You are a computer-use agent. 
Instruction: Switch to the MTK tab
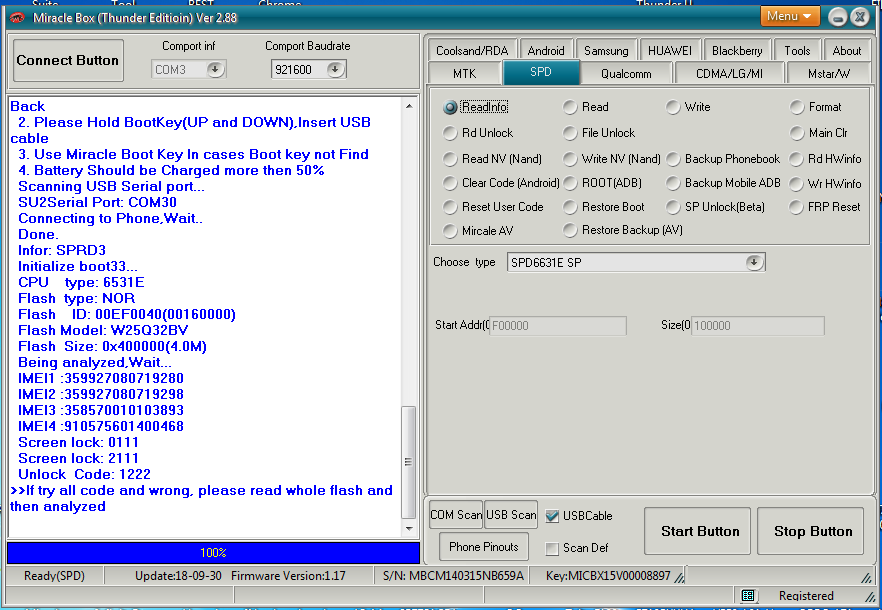[x=464, y=73]
